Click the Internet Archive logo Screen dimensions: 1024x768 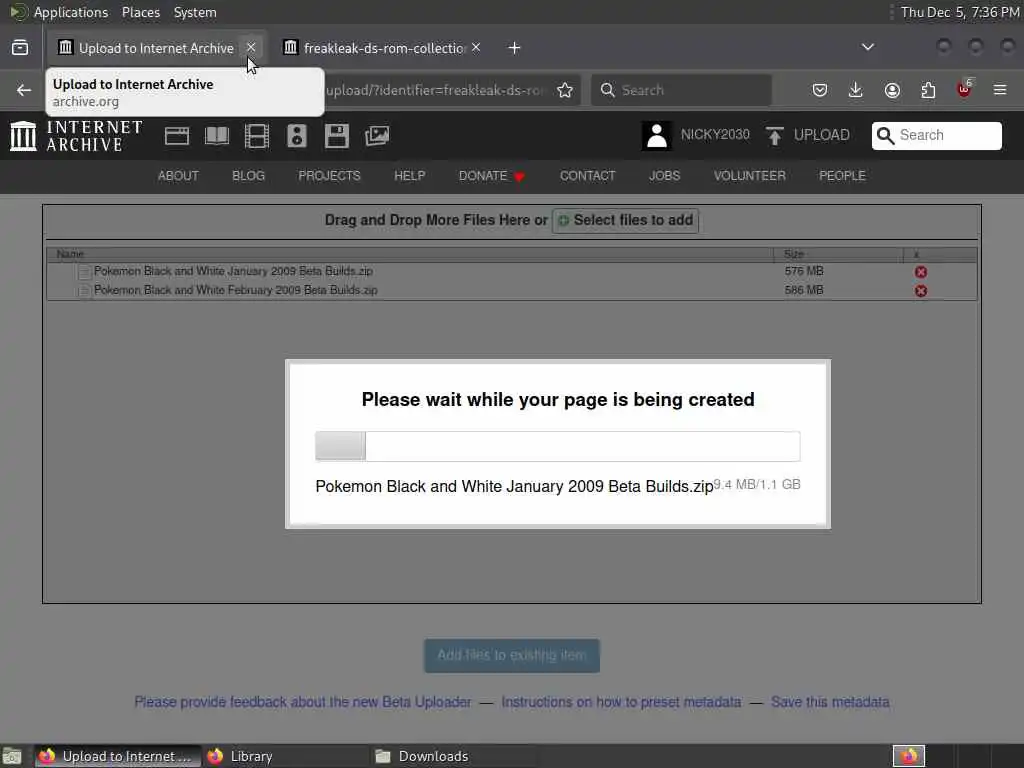tap(76, 136)
